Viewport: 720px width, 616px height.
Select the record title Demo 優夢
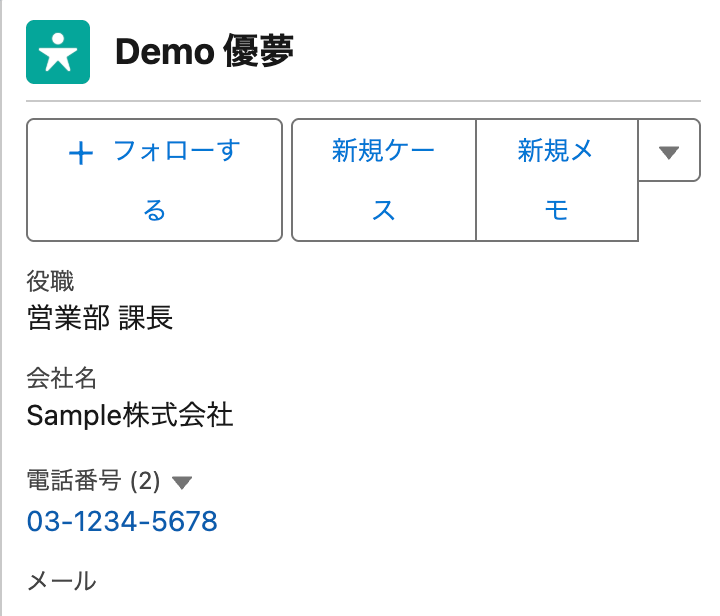point(204,51)
